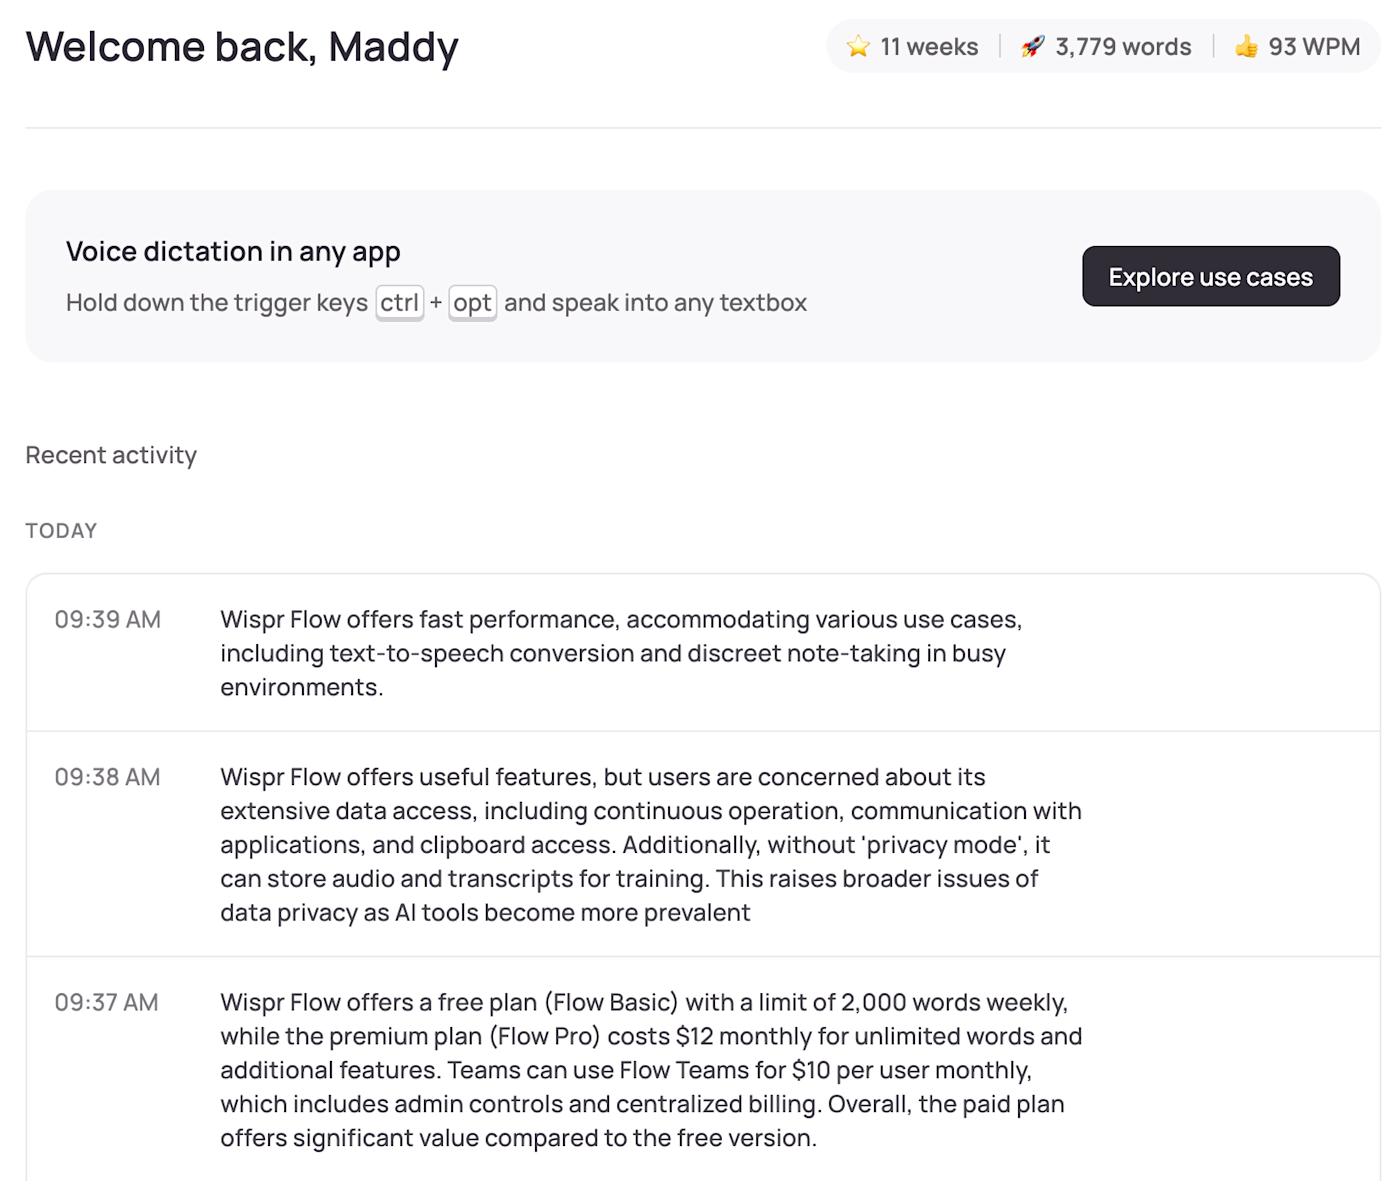
Task: Click the star icon beside 11 weeks
Action: pyautogui.click(x=858, y=47)
